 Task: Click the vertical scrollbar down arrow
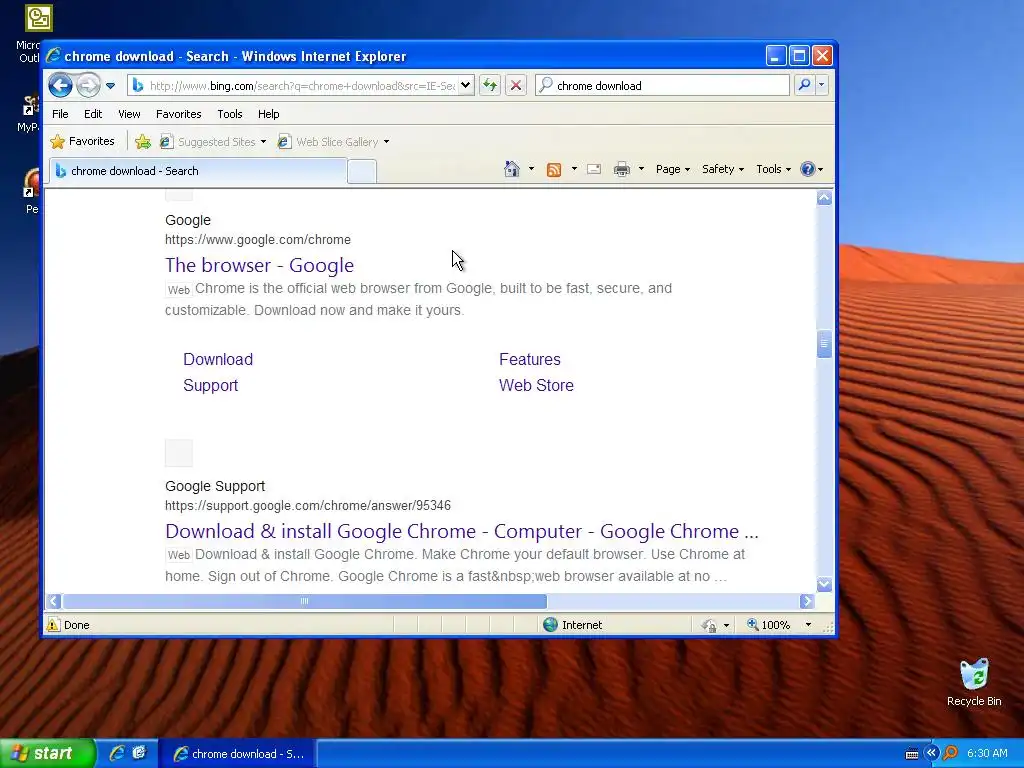coord(824,584)
